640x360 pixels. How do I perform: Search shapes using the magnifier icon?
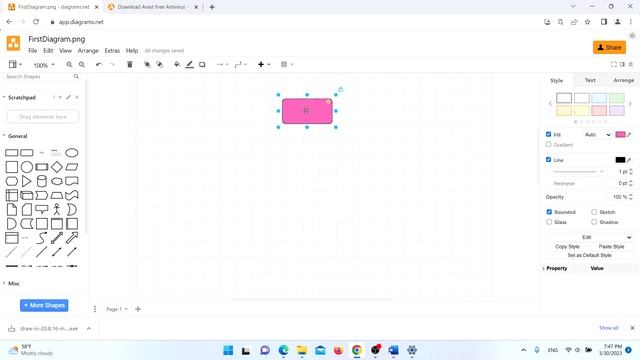pos(76,76)
